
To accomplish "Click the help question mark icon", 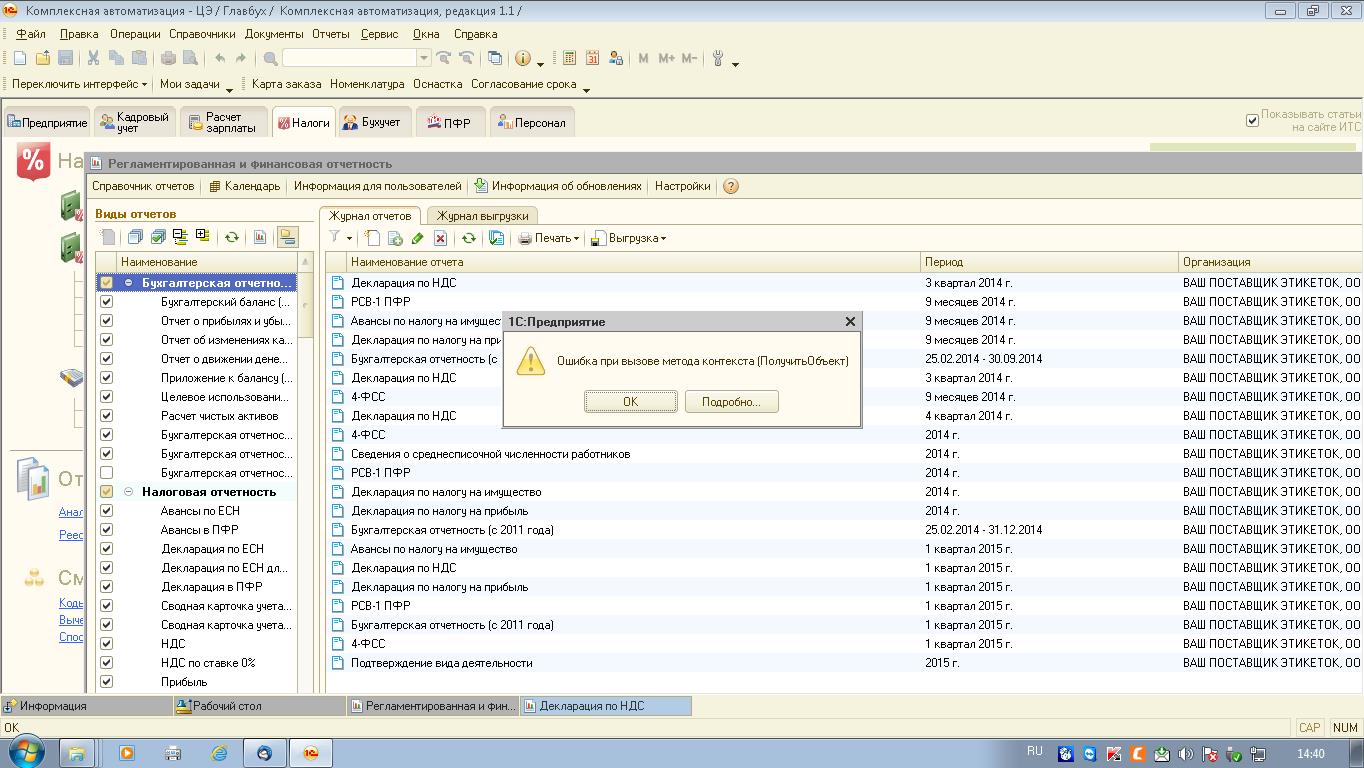I will [731, 186].
